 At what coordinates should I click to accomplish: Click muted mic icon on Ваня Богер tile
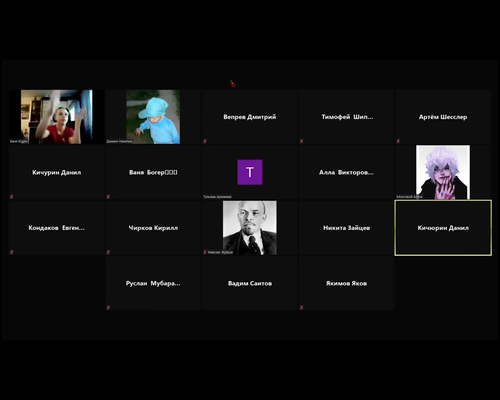coord(108,197)
